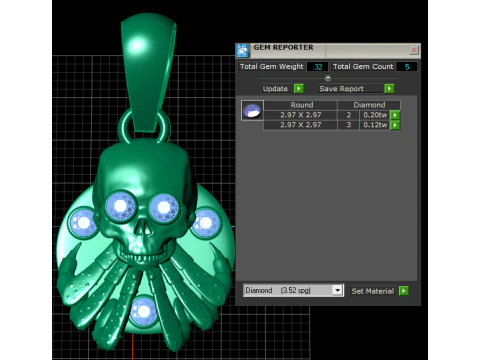Click green arrow next to Save Report
Image resolution: width=480 pixels, height=360 pixels.
[x=389, y=89]
